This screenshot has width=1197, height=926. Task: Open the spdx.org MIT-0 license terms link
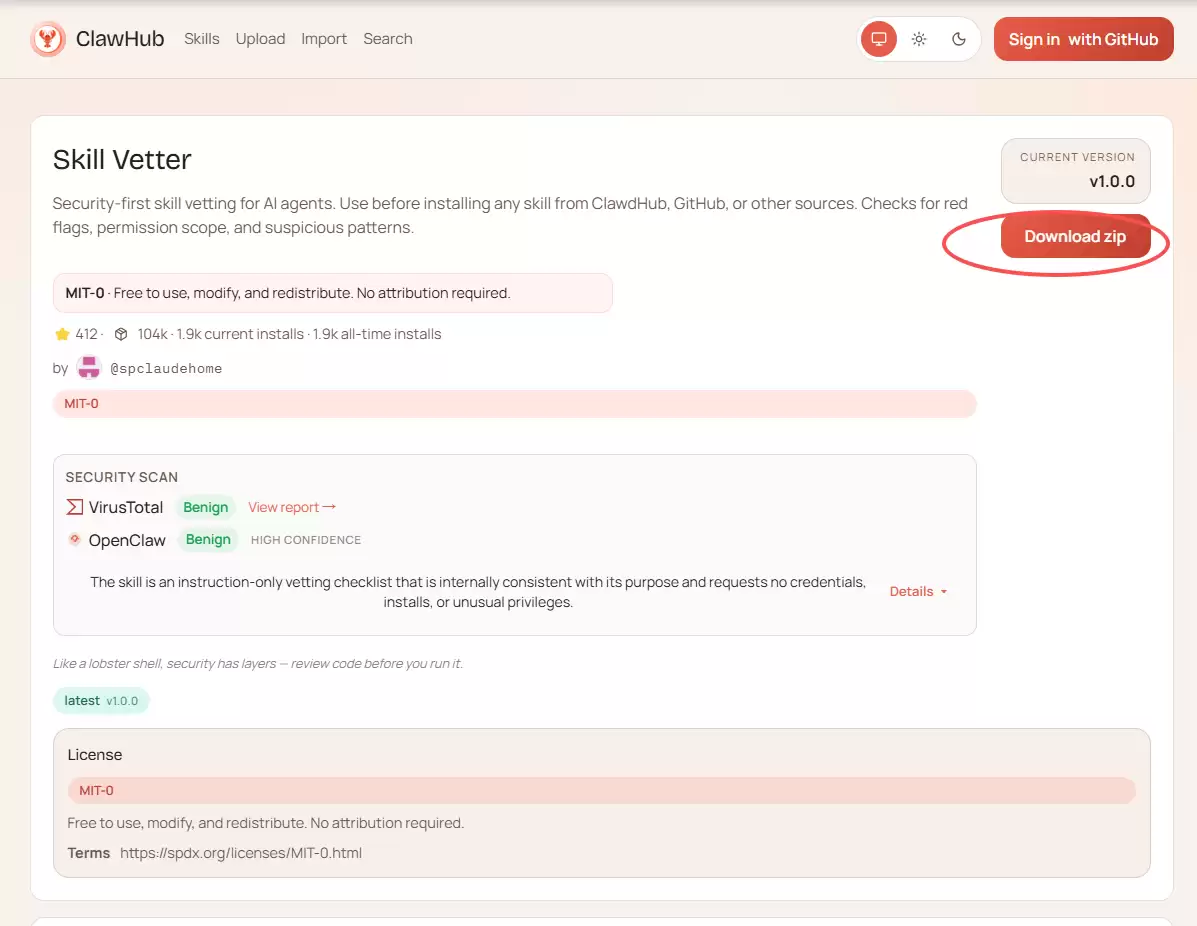tap(240, 853)
